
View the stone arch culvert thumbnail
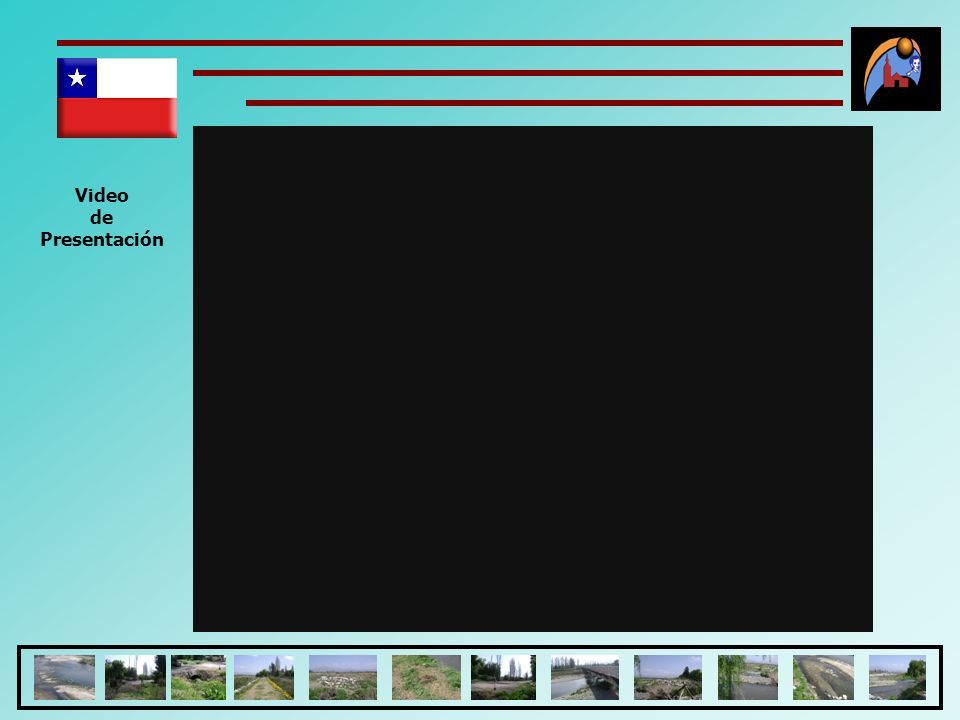coord(198,677)
